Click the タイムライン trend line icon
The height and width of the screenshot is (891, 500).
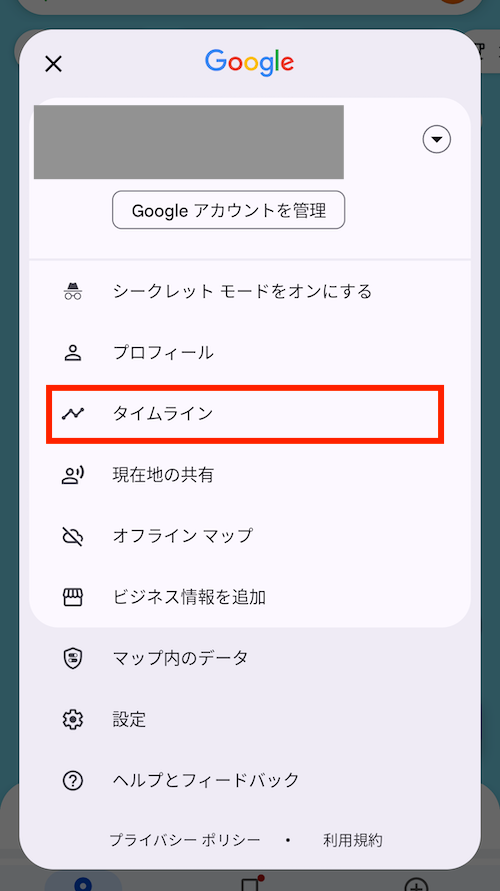pos(73,414)
